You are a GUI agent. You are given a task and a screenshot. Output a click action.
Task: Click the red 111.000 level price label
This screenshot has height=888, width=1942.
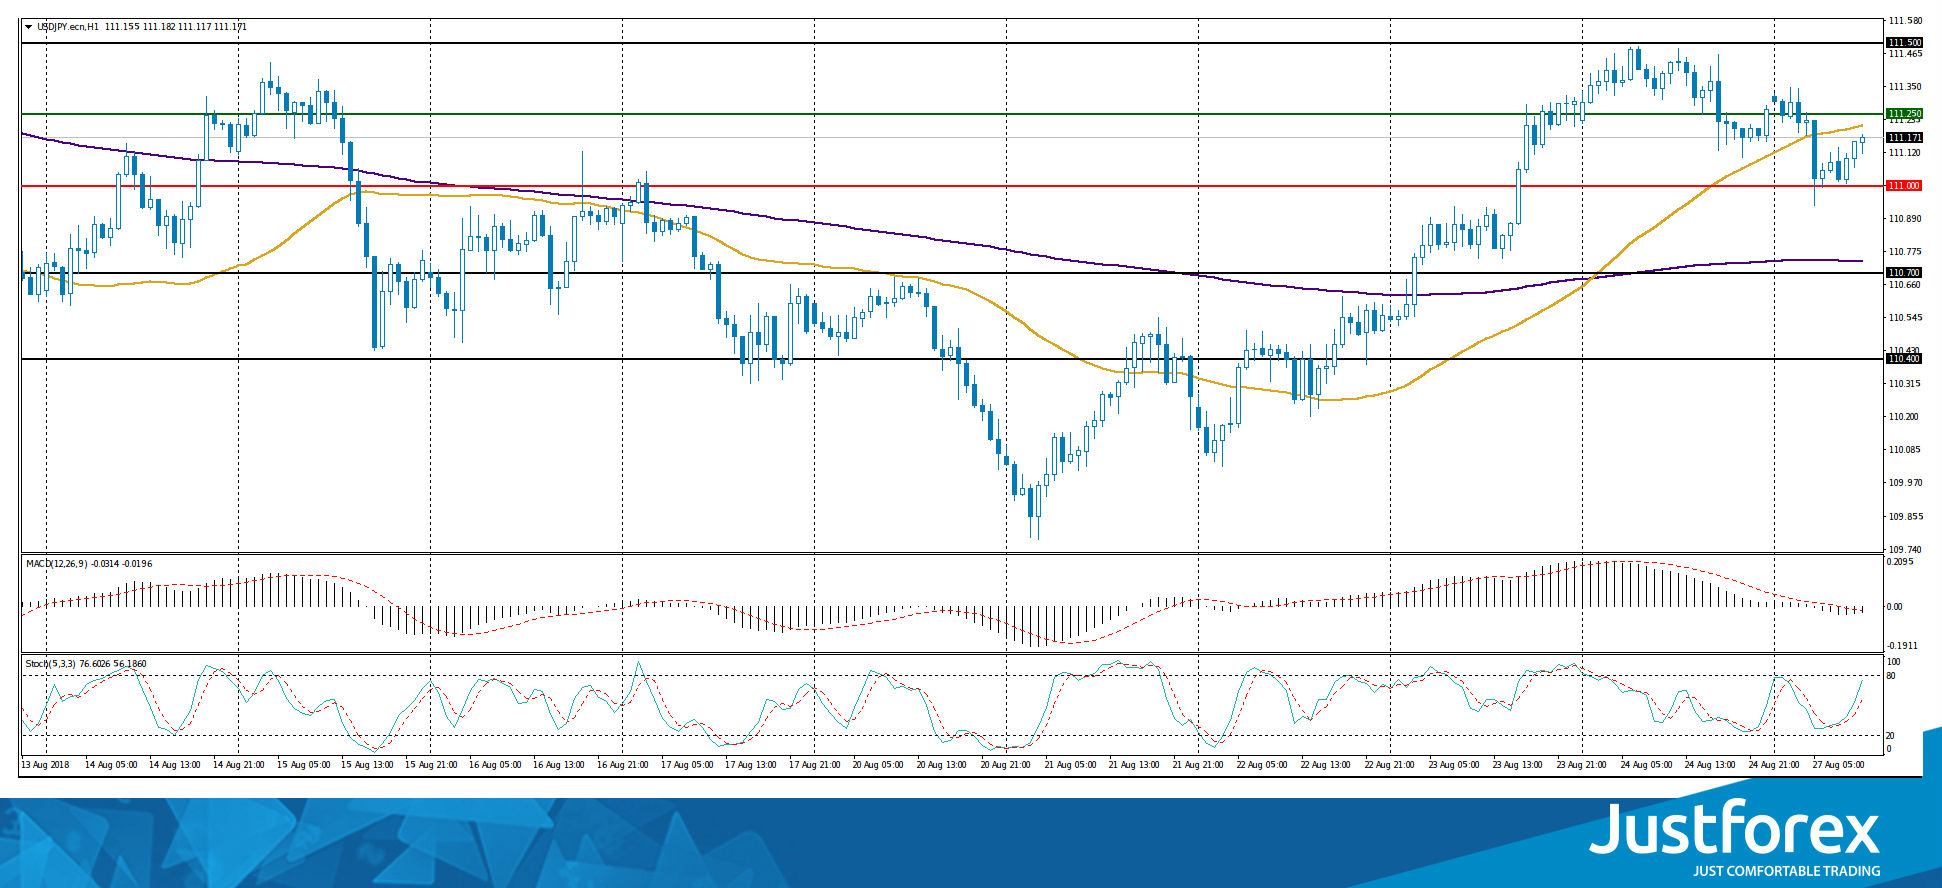click(x=1903, y=186)
